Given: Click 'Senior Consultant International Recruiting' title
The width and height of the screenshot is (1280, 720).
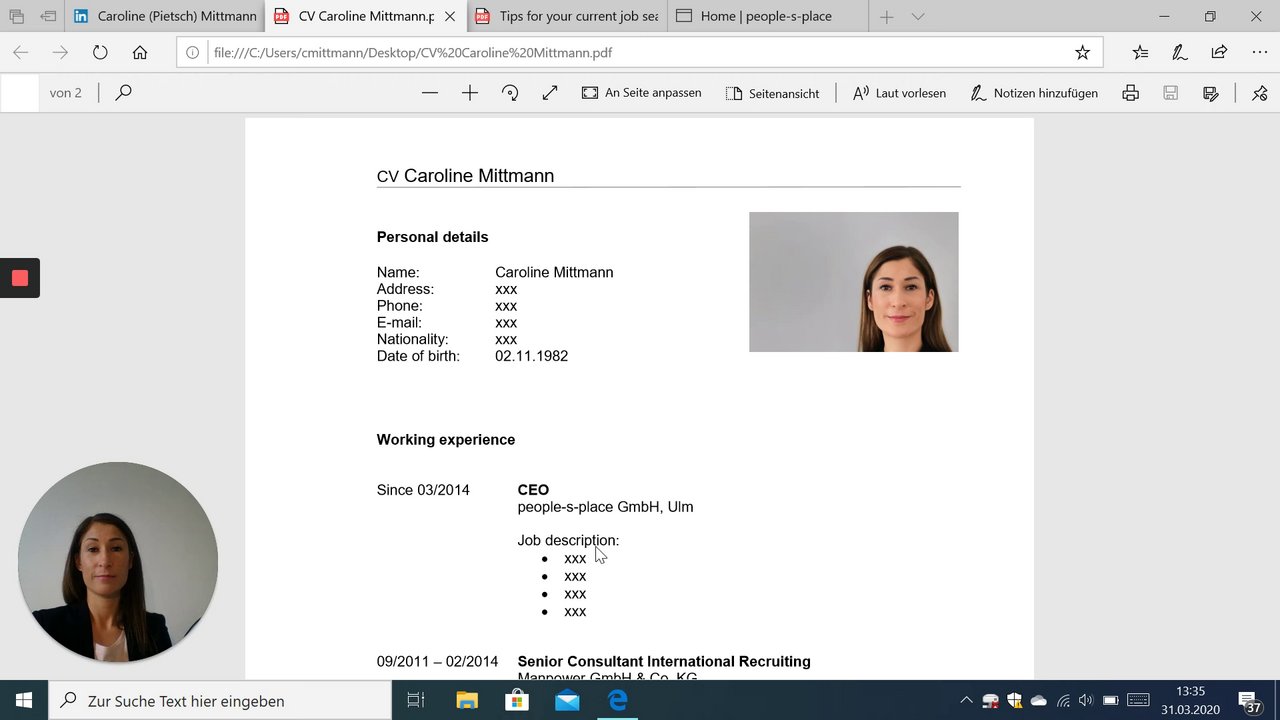Looking at the screenshot, I should [x=664, y=661].
